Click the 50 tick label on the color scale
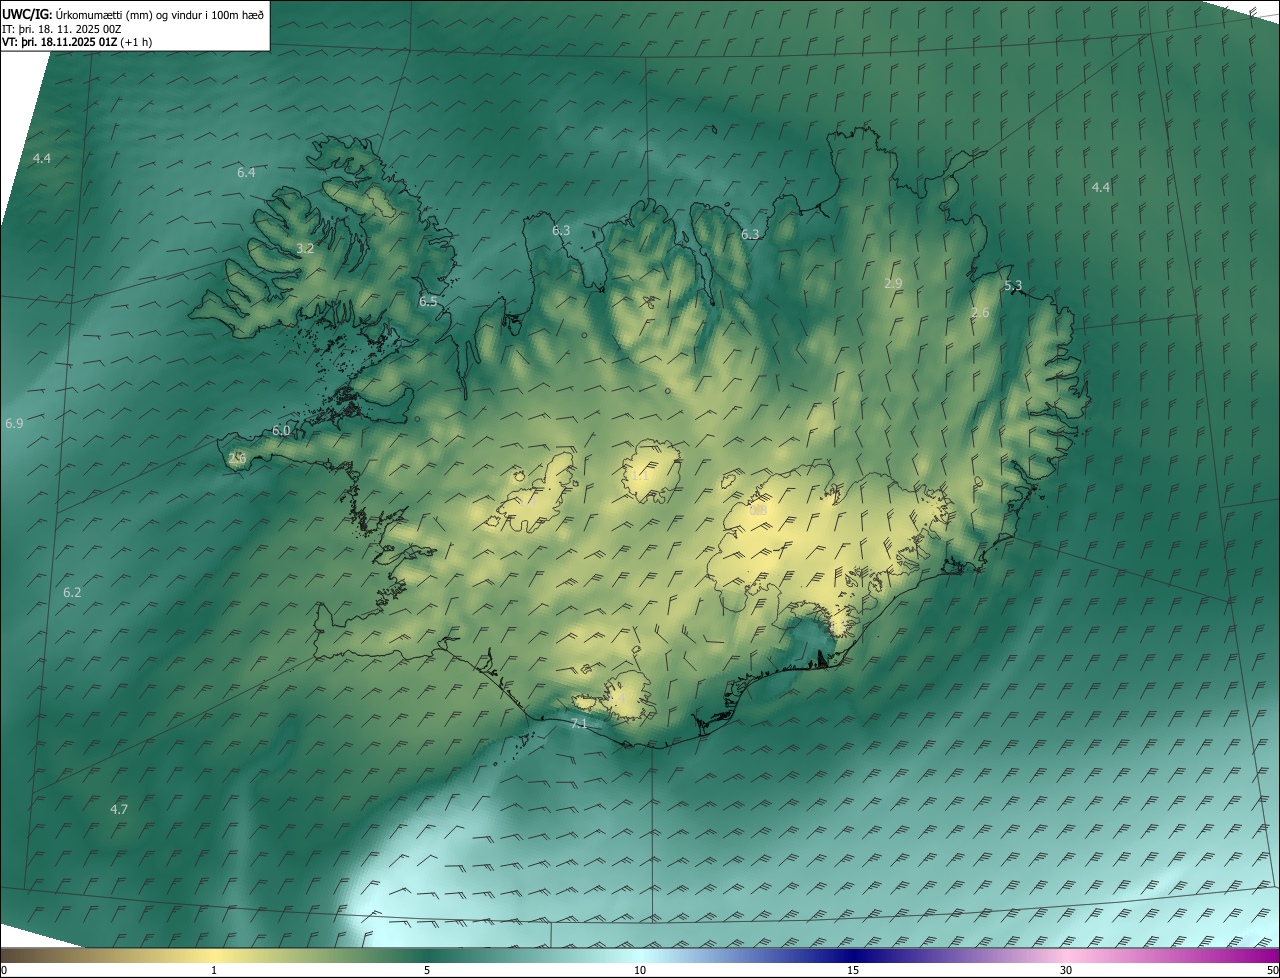Viewport: 1280px width, 978px height. pyautogui.click(x=1272, y=970)
